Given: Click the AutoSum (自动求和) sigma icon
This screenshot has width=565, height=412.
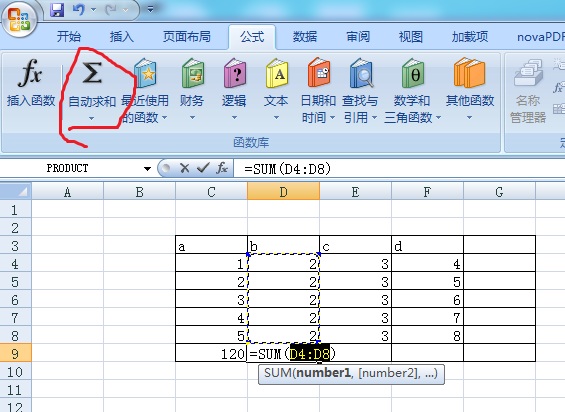Looking at the screenshot, I should (92, 73).
